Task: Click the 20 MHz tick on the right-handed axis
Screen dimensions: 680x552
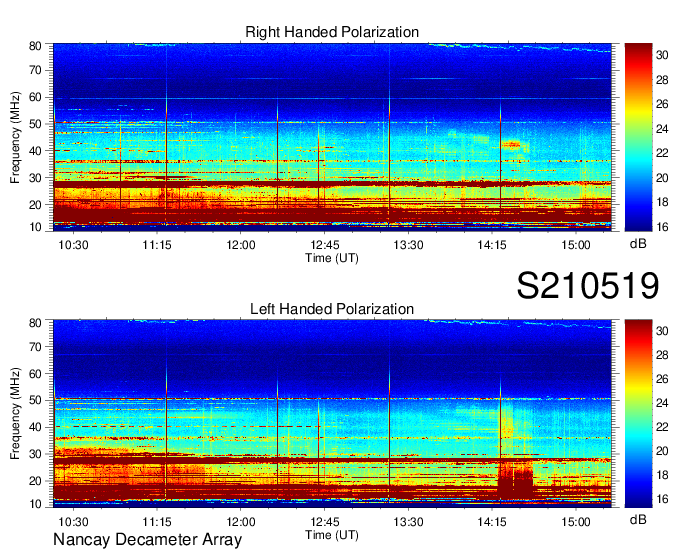Action: 35,205
